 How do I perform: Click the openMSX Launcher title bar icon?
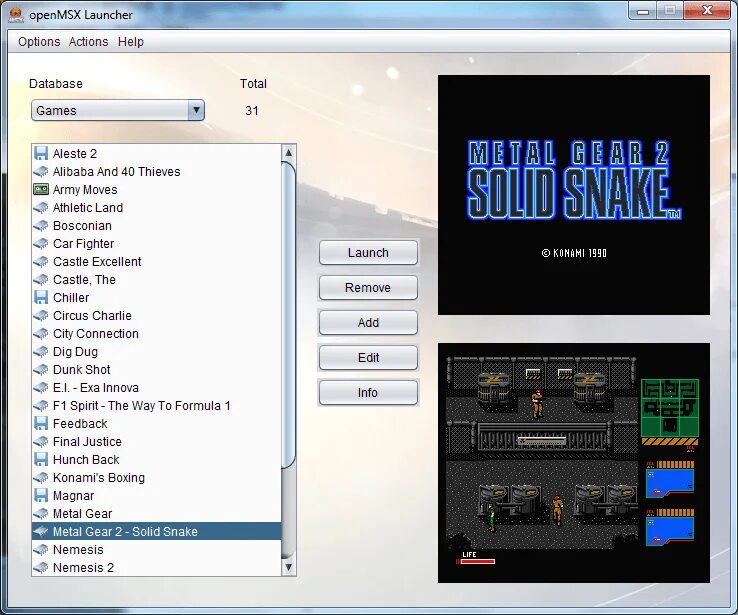16,15
